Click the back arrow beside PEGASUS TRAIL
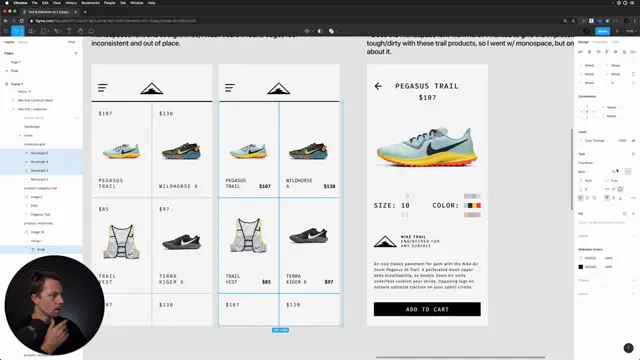This screenshot has width=640, height=360. coord(378,86)
